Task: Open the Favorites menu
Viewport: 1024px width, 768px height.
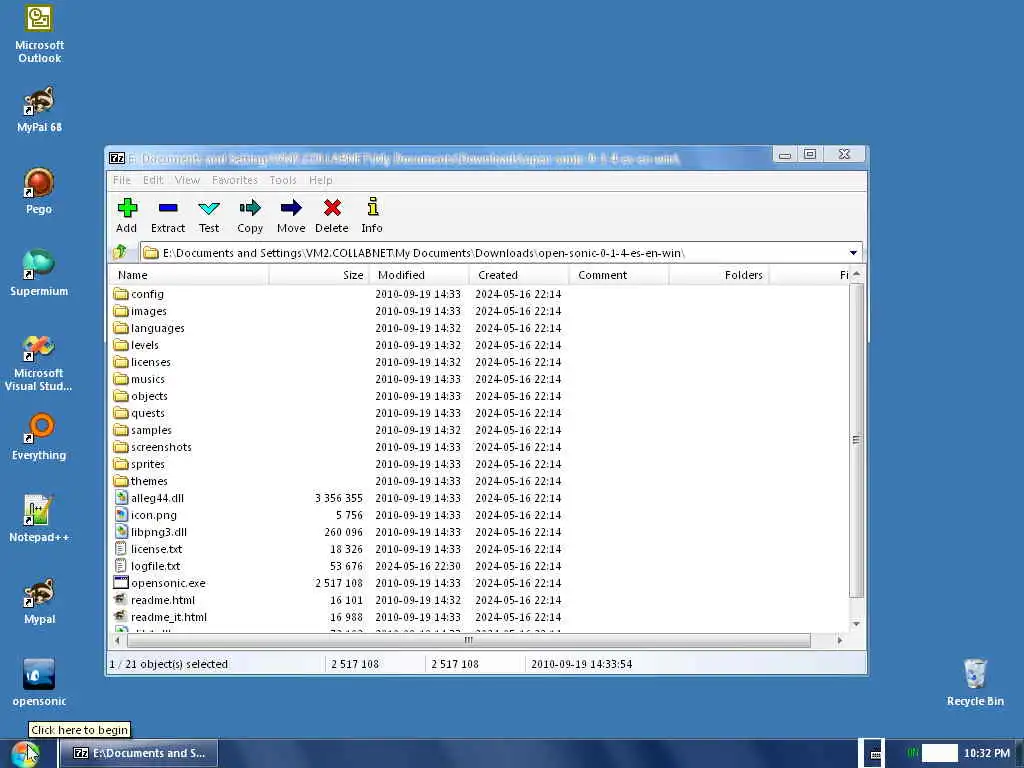Action: [234, 180]
